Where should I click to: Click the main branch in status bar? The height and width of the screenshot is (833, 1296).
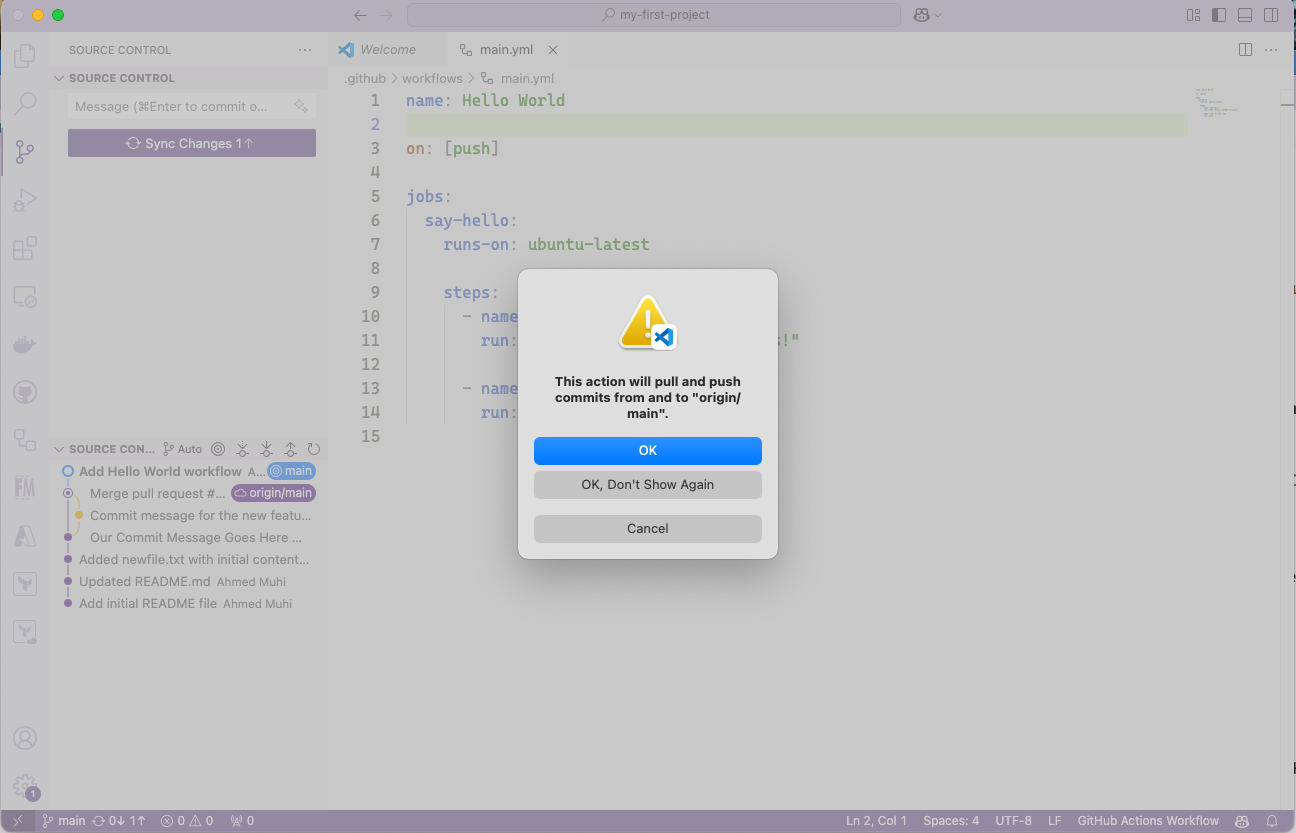(x=63, y=821)
